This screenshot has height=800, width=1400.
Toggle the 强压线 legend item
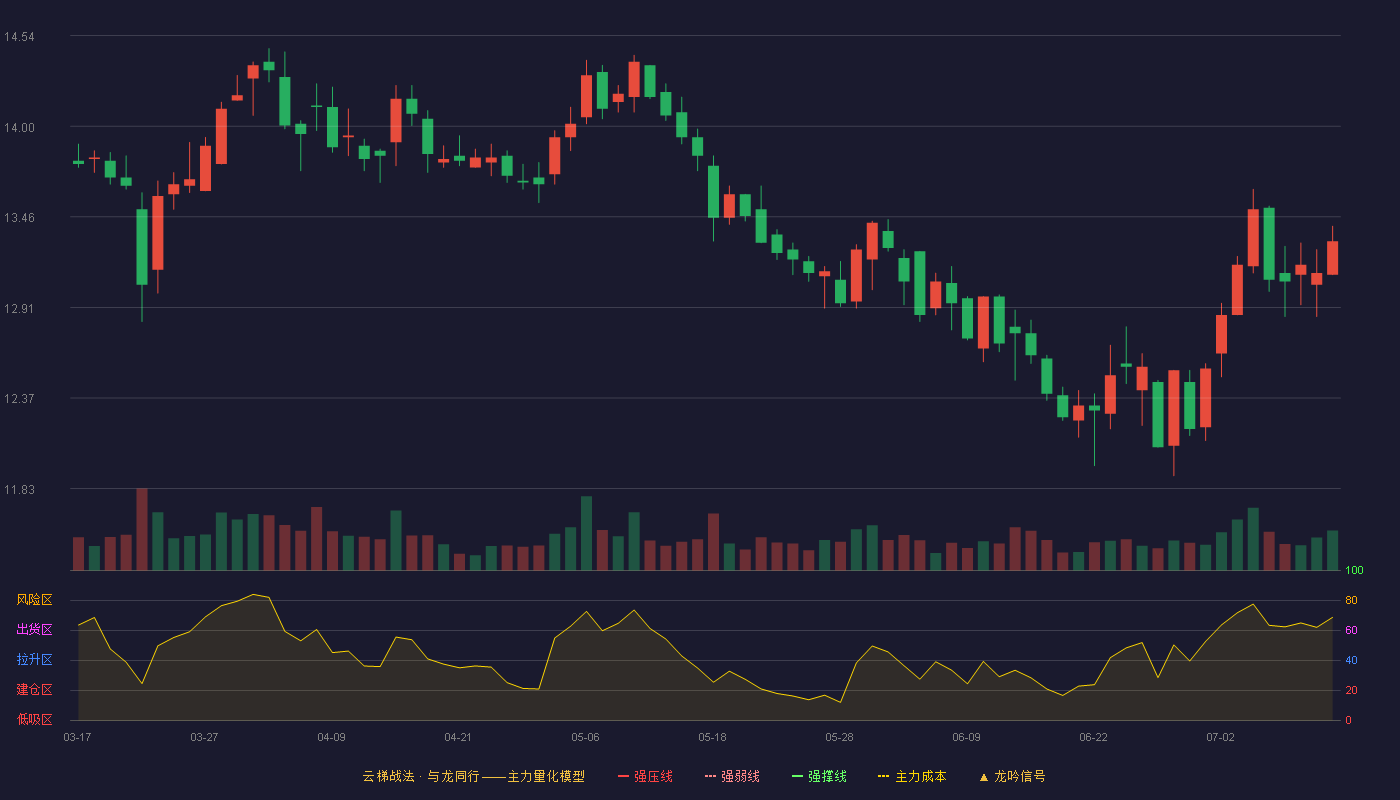(x=645, y=776)
